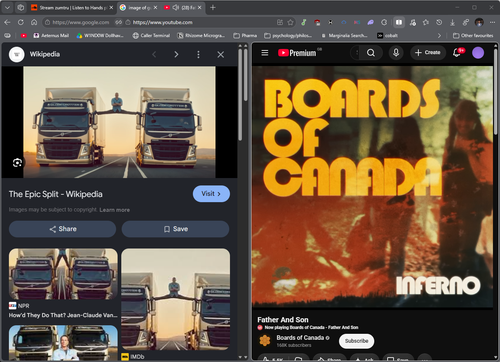Go to the browser home page
500x362 pixels.
(x=34, y=22)
